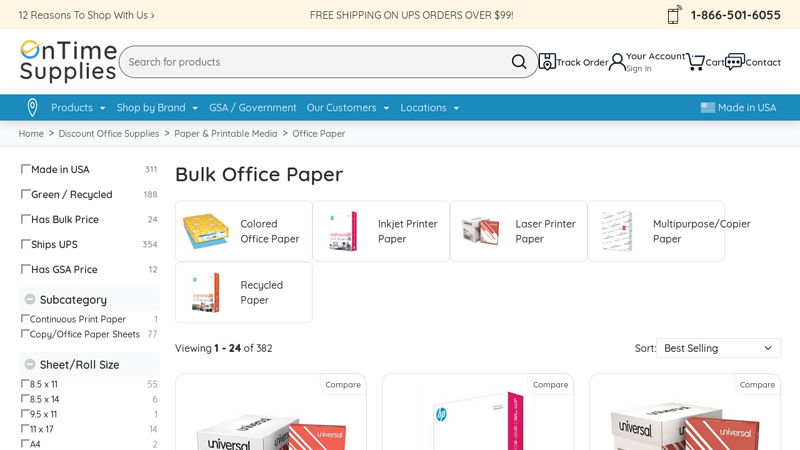Open the Sort Best Selling dropdown

[718, 348]
